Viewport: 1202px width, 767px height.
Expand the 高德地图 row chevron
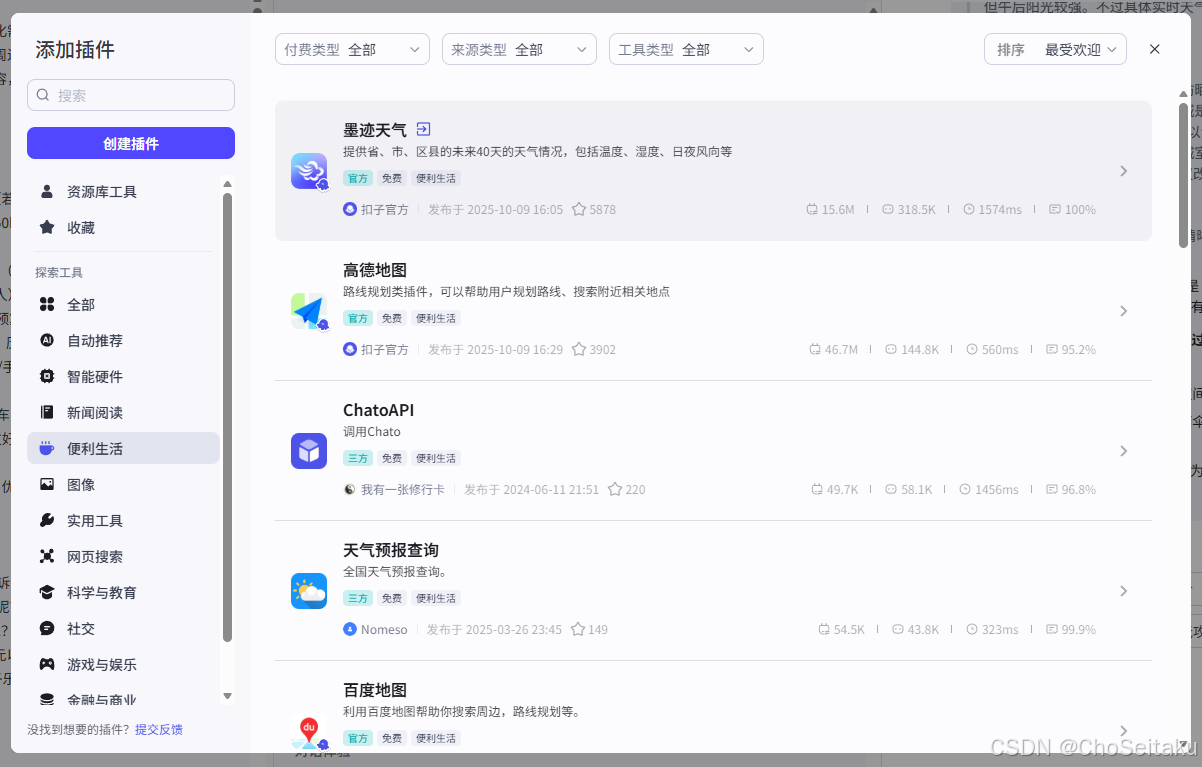point(1124,311)
